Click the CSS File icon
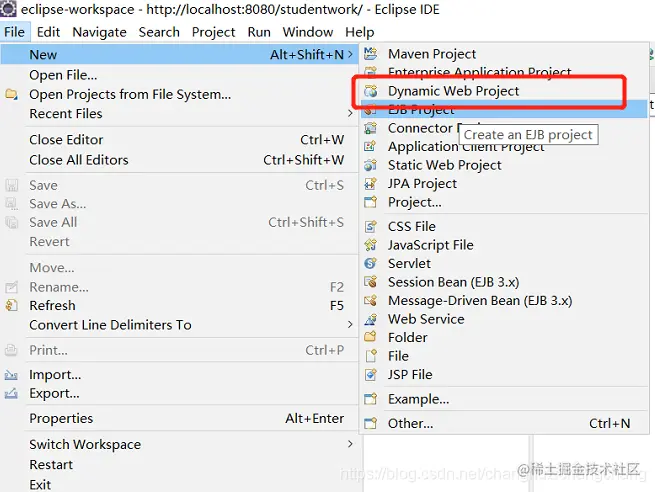 click(x=371, y=226)
